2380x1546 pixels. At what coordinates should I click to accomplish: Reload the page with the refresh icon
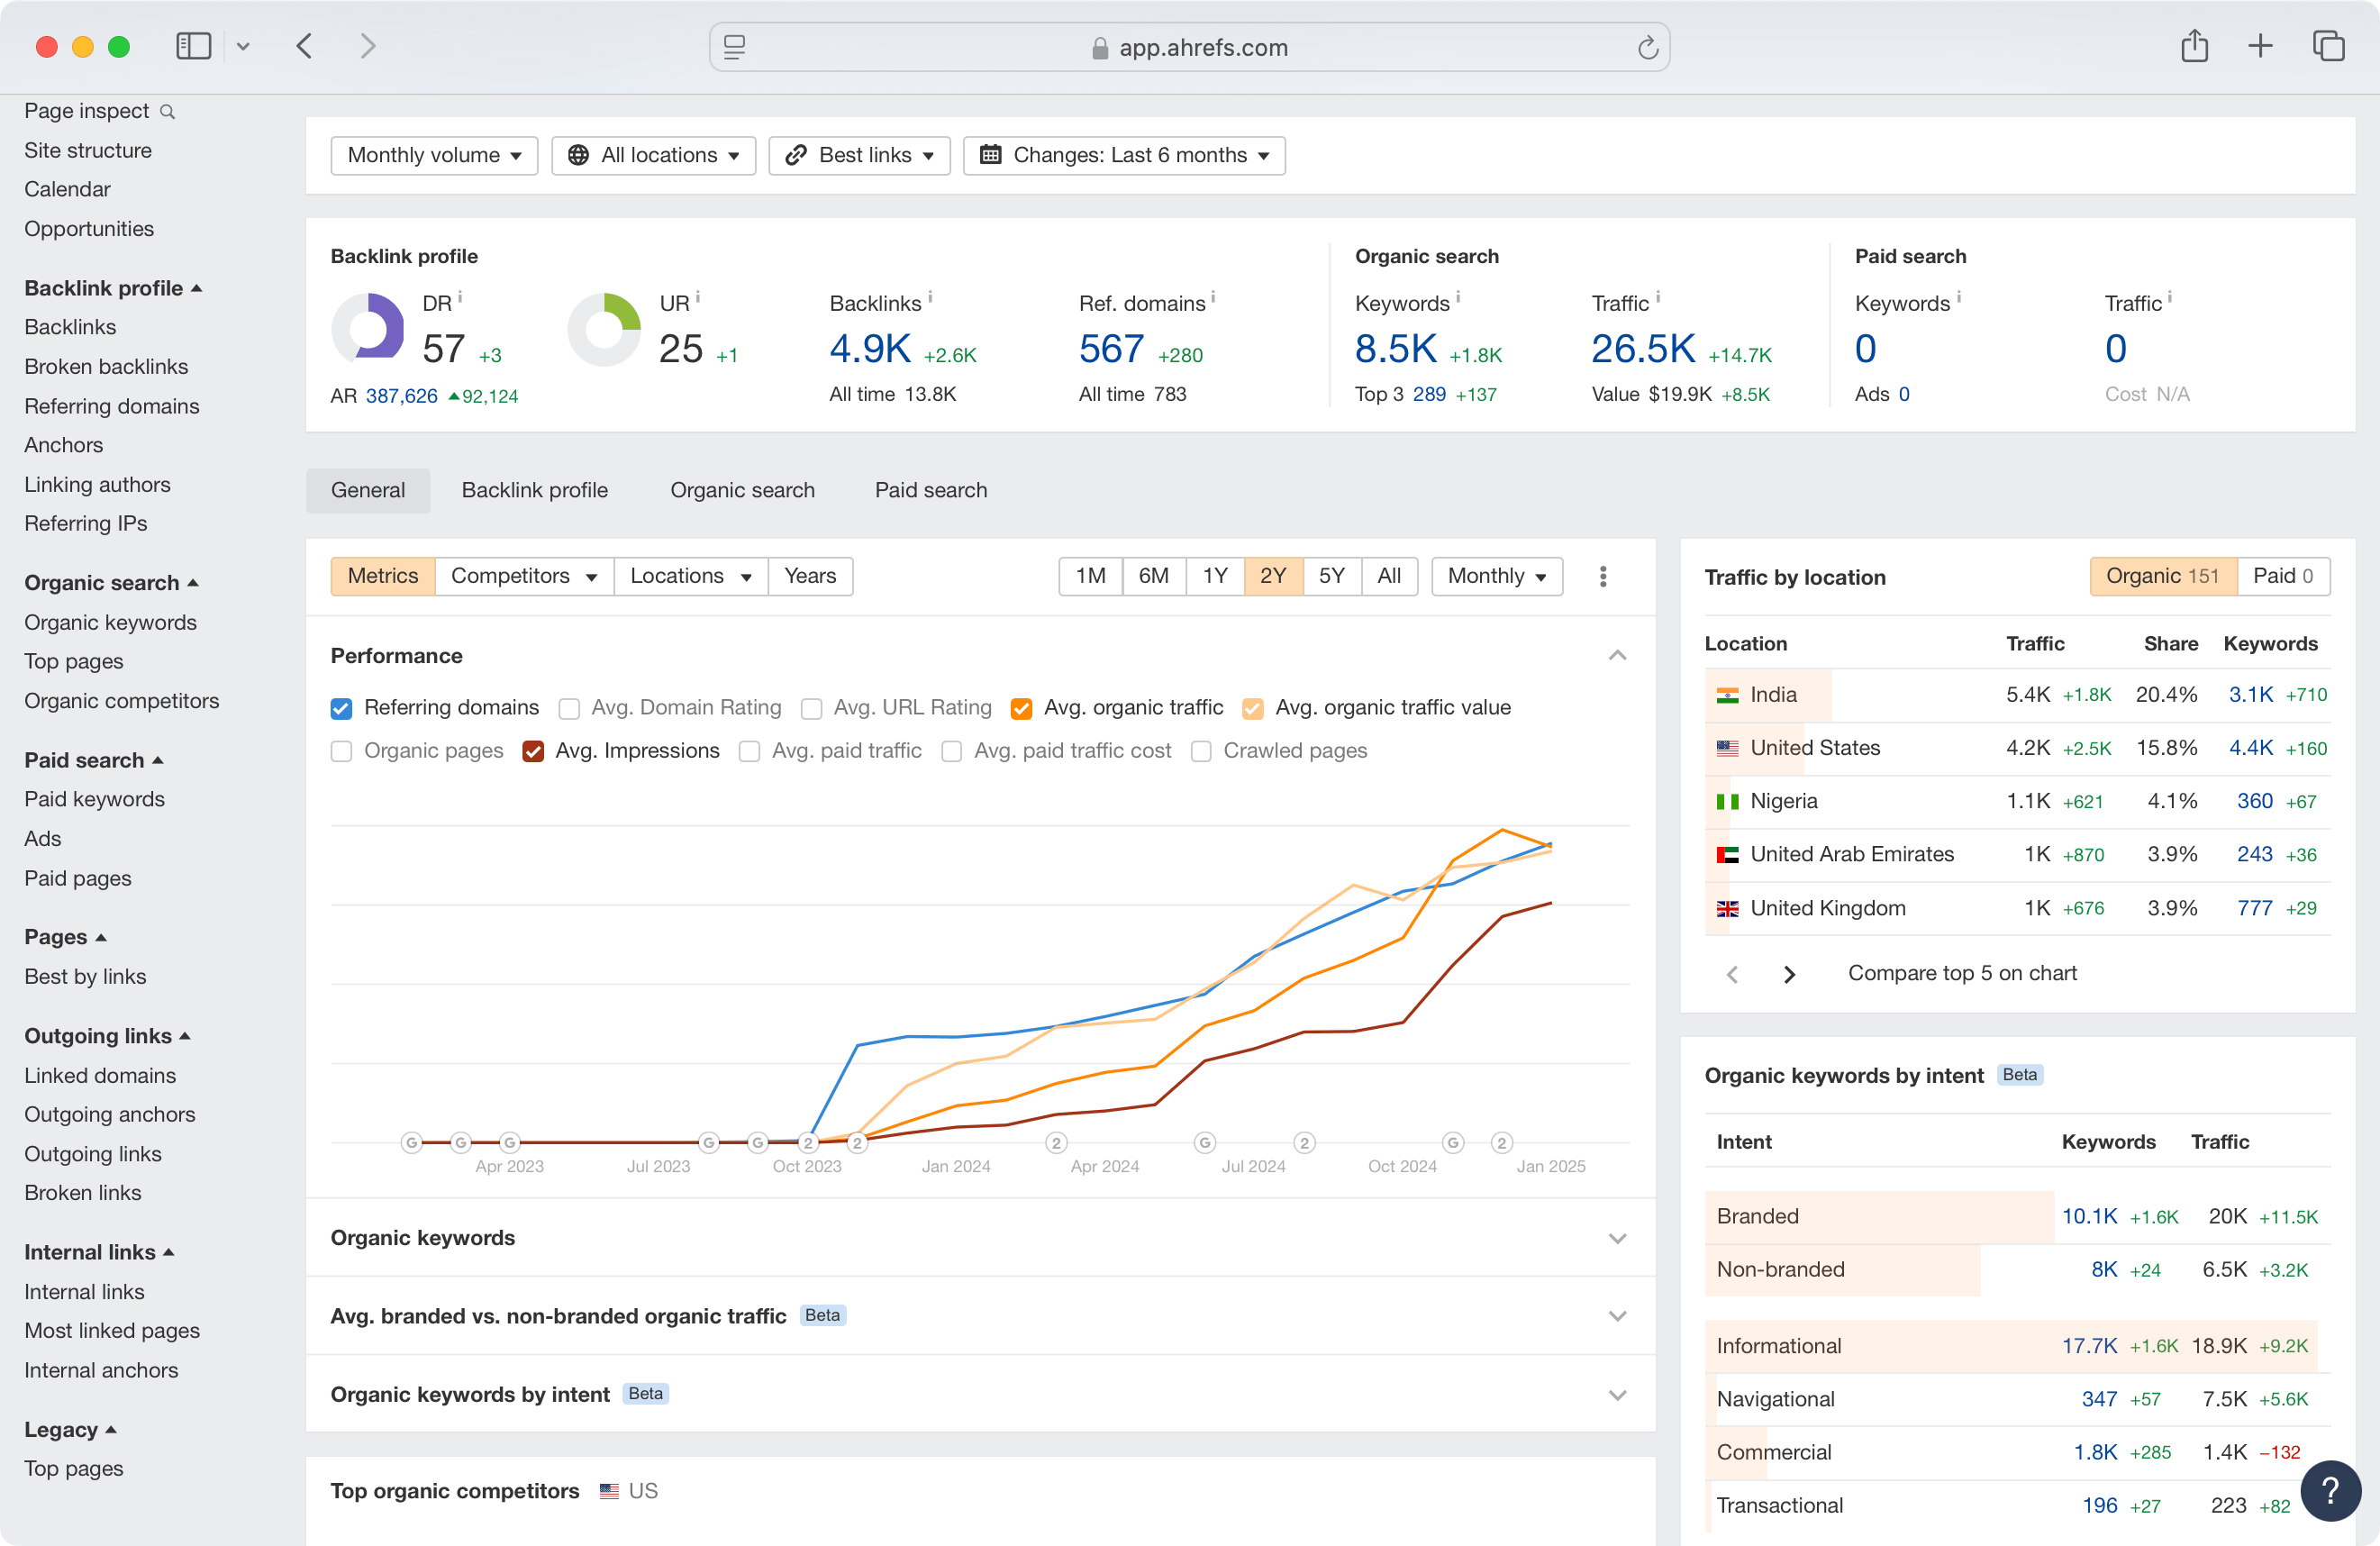click(1648, 47)
